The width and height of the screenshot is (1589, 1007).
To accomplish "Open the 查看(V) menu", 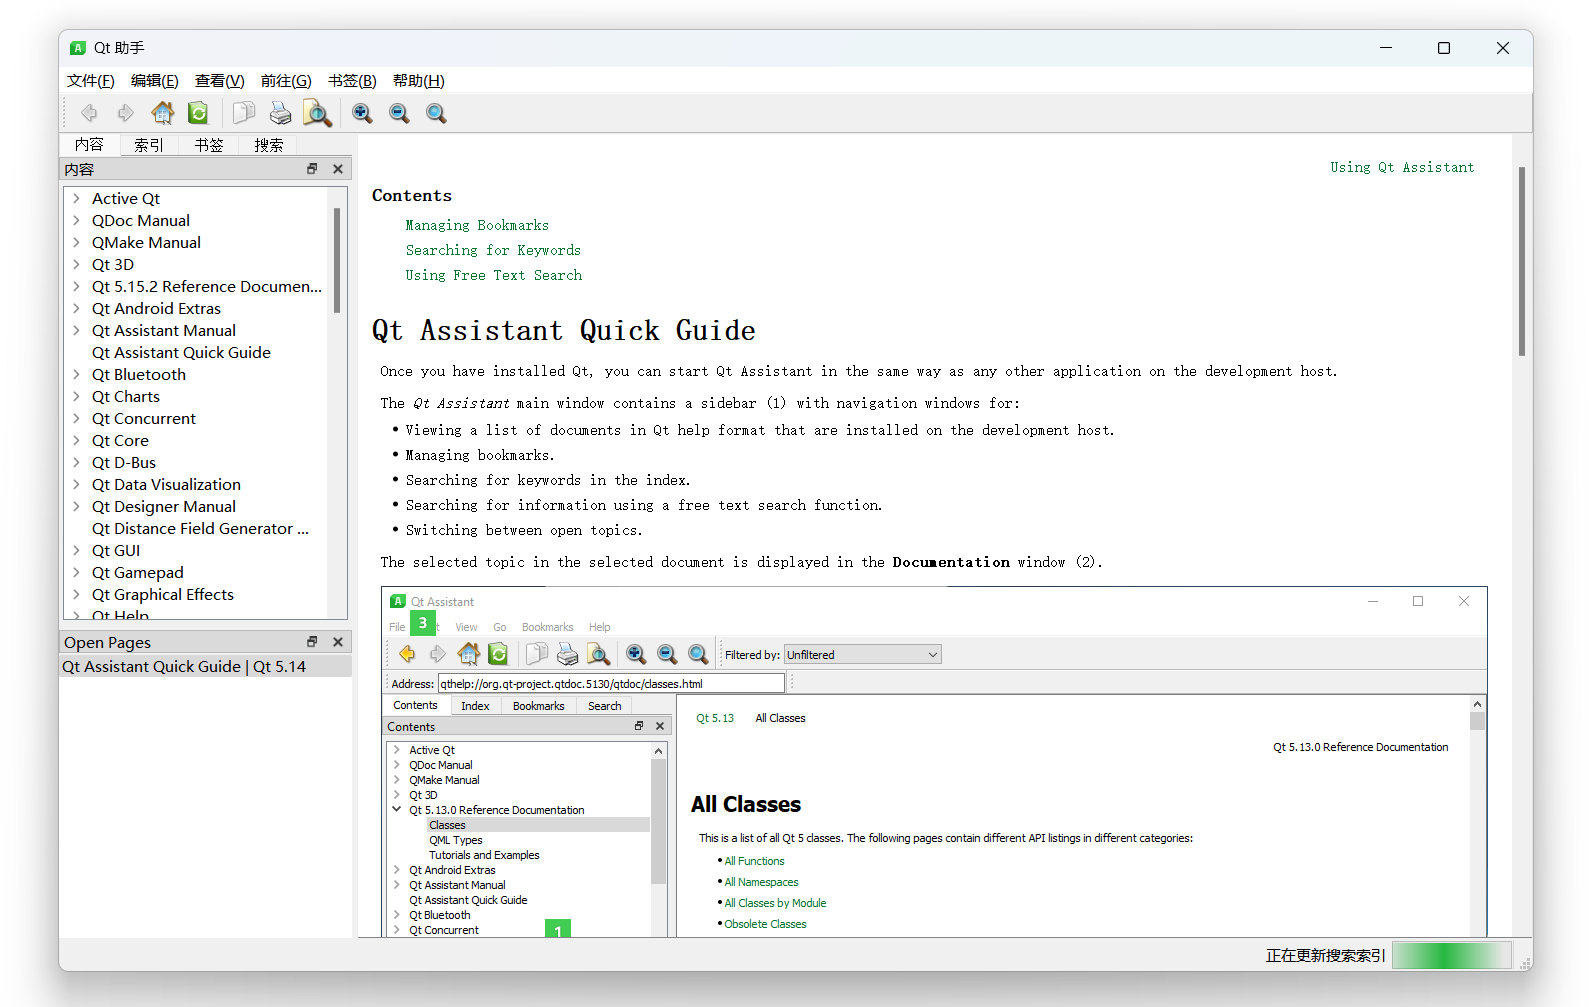I will (x=220, y=81).
